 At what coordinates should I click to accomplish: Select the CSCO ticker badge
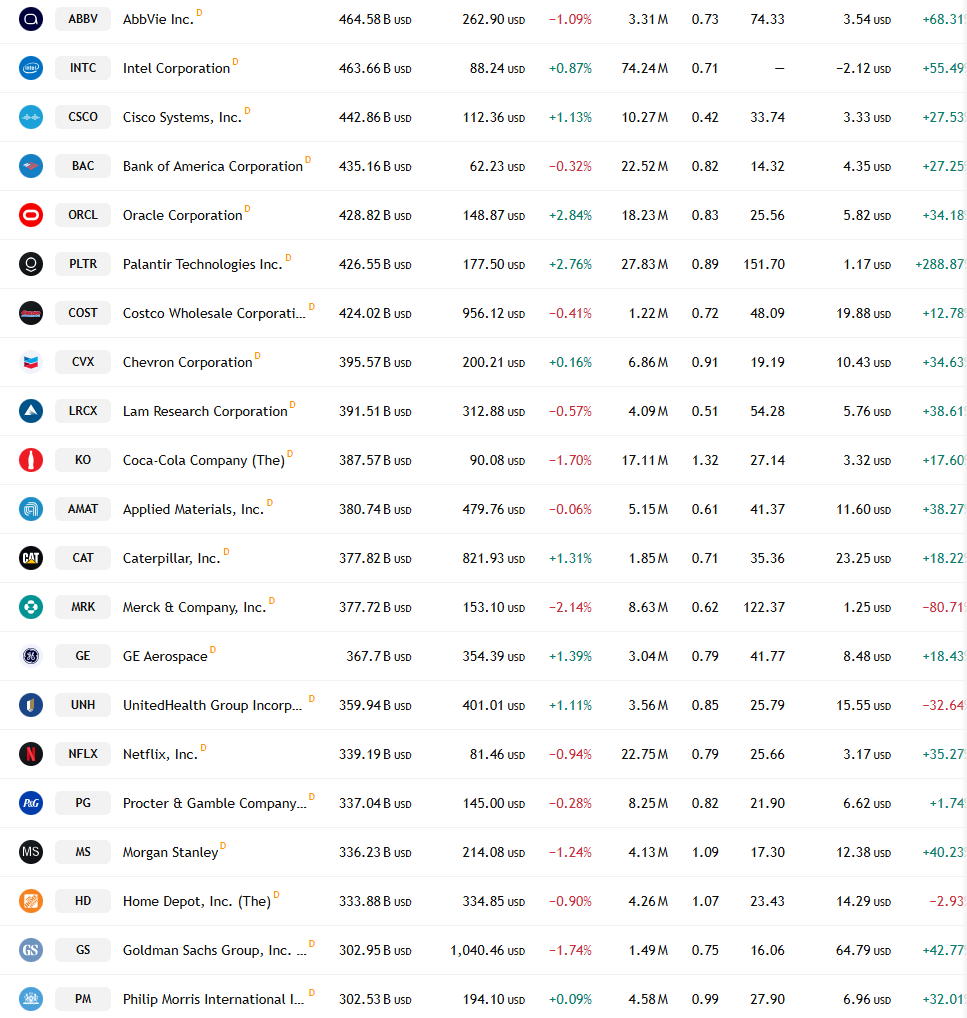[x=83, y=117]
